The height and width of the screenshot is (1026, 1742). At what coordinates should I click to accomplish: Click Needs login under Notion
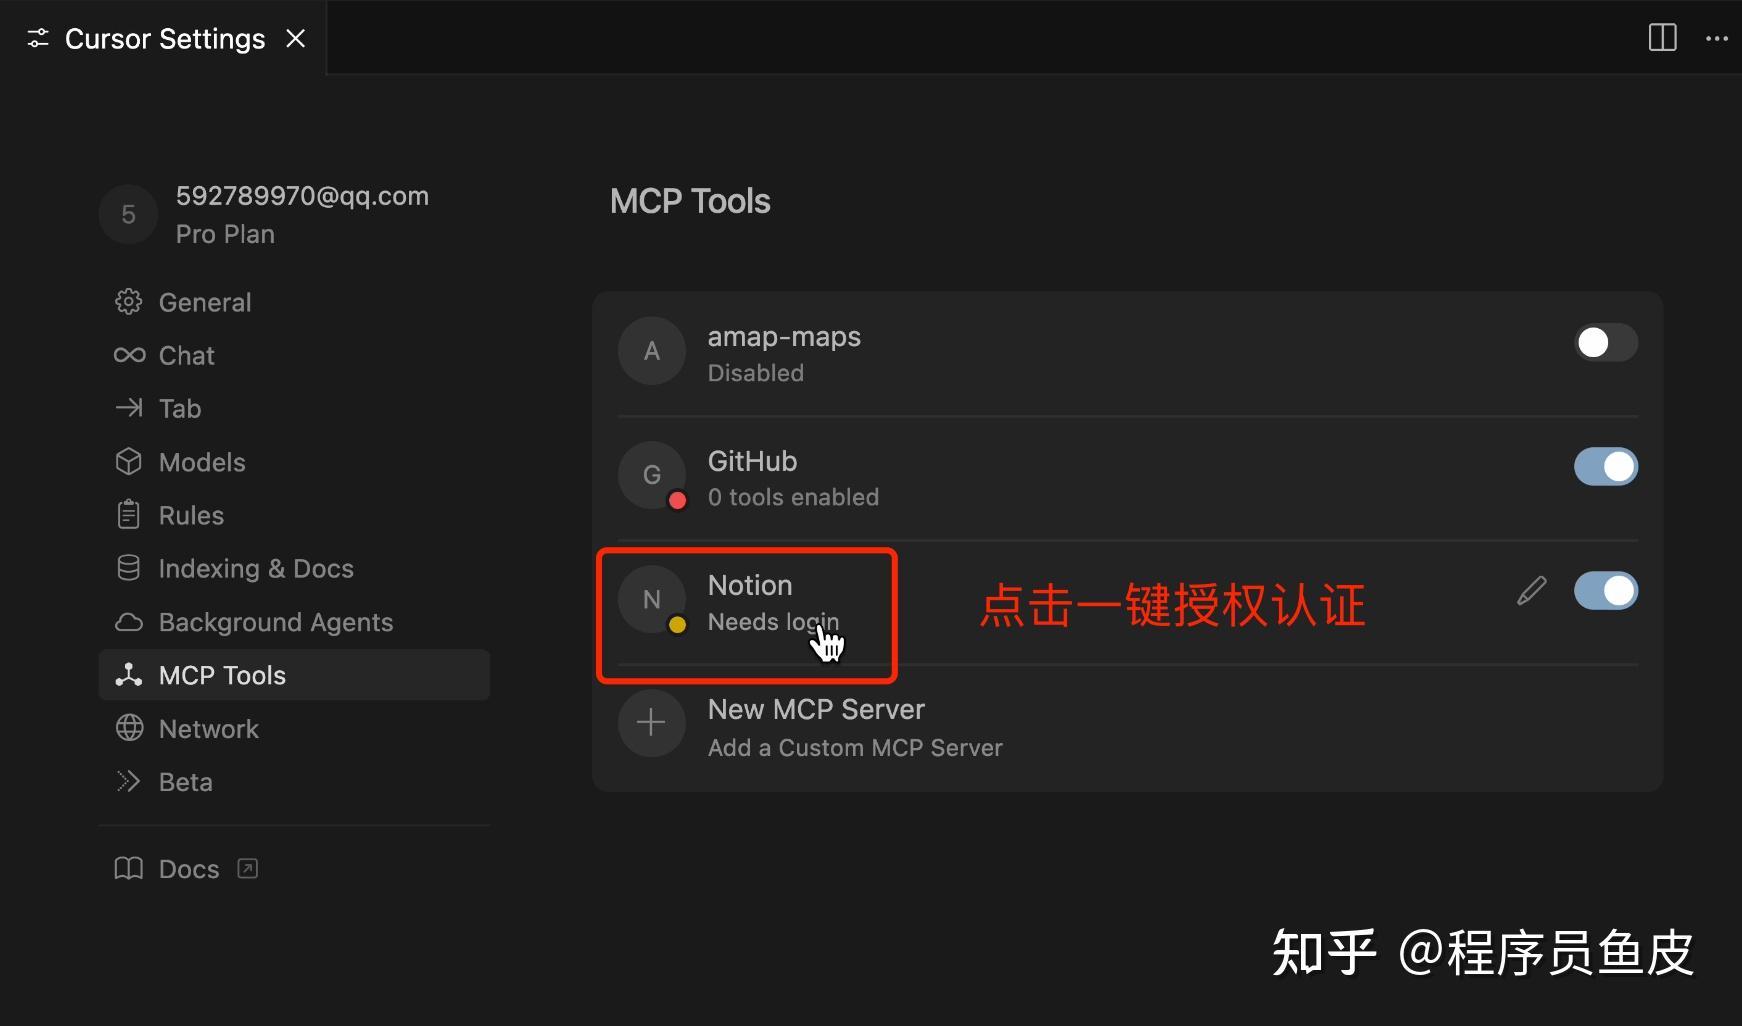click(773, 622)
